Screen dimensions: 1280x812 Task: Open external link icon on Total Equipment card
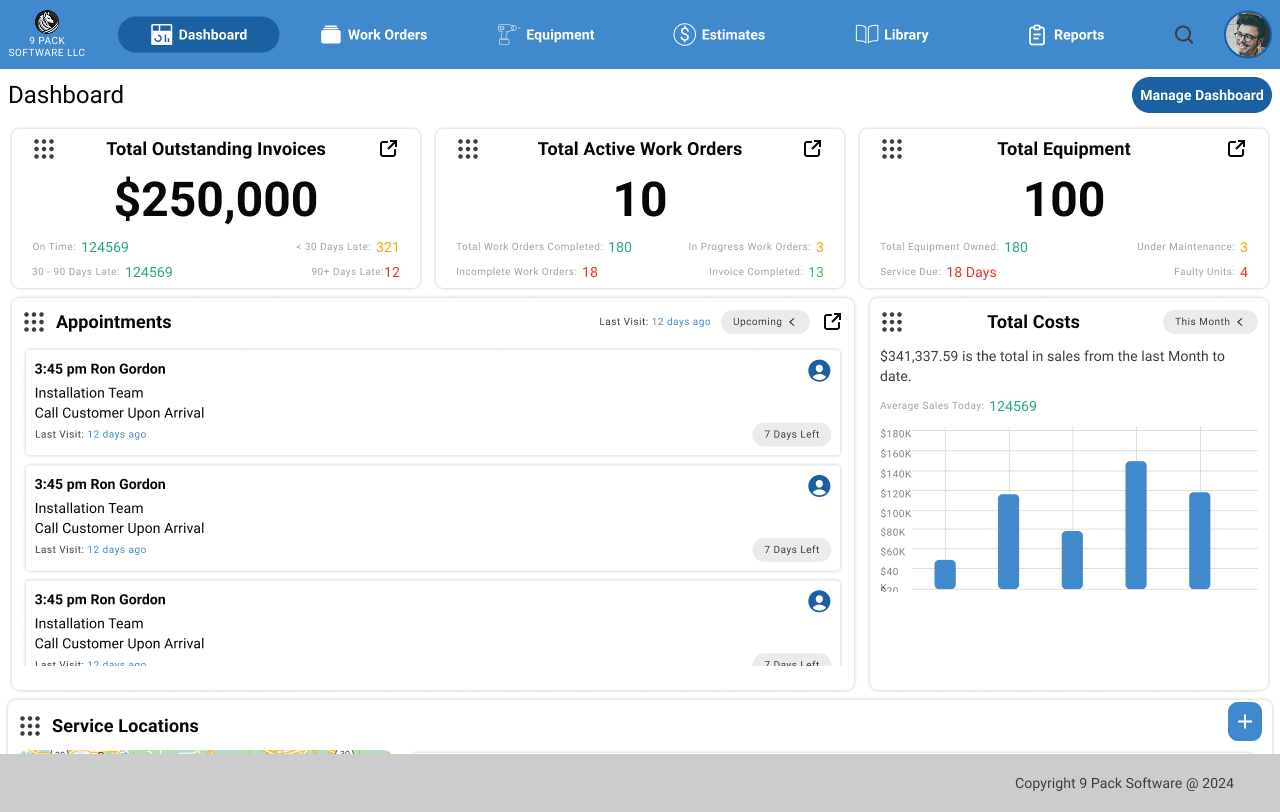pyautogui.click(x=1236, y=149)
